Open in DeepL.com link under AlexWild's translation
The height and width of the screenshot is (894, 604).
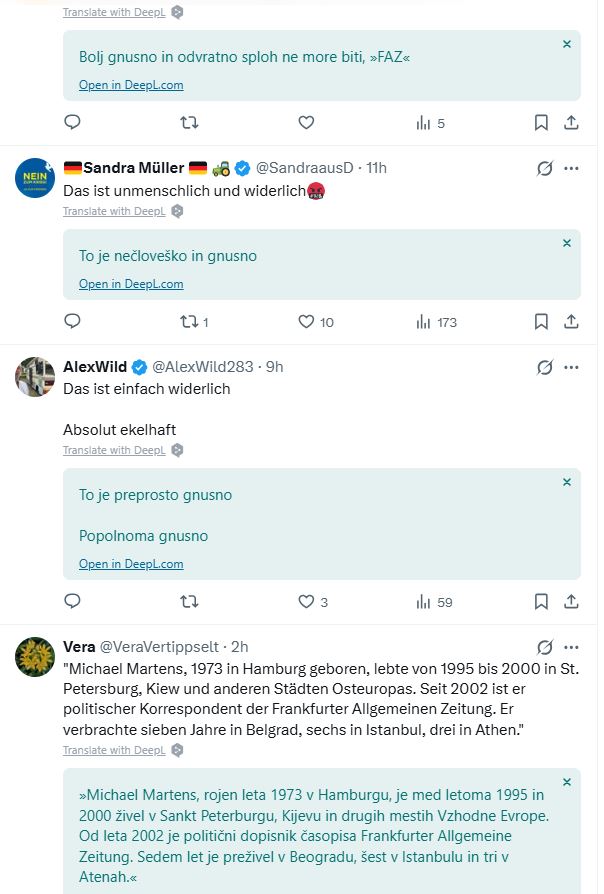131,564
